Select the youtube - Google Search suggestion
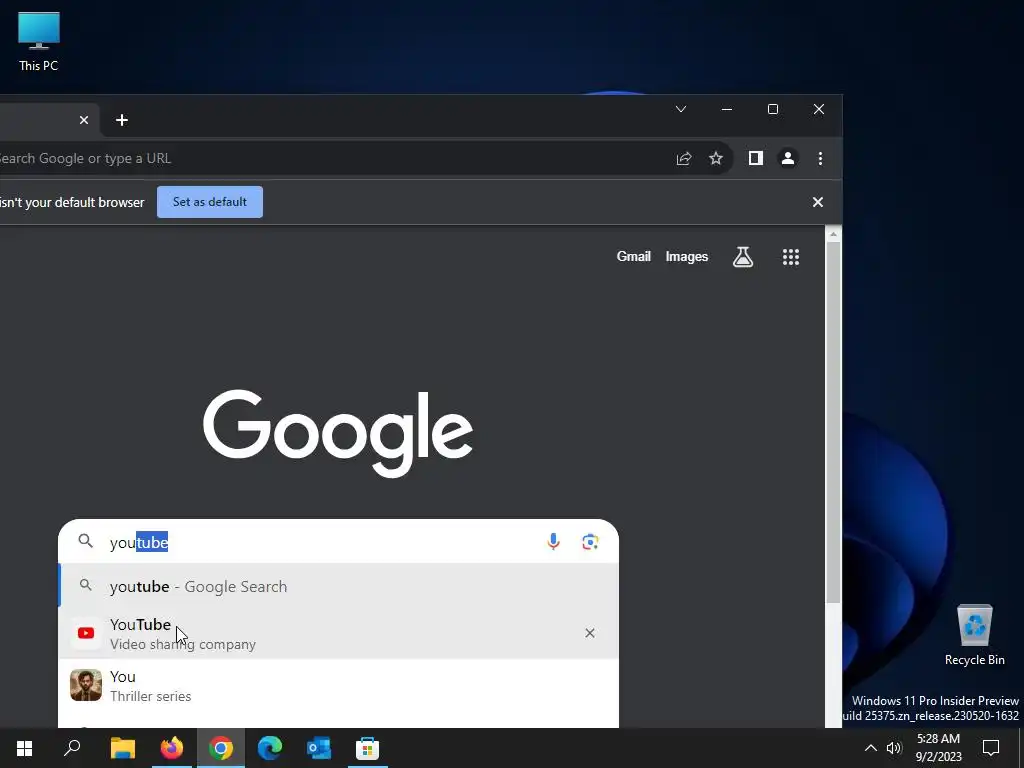1024x768 pixels. tap(338, 586)
